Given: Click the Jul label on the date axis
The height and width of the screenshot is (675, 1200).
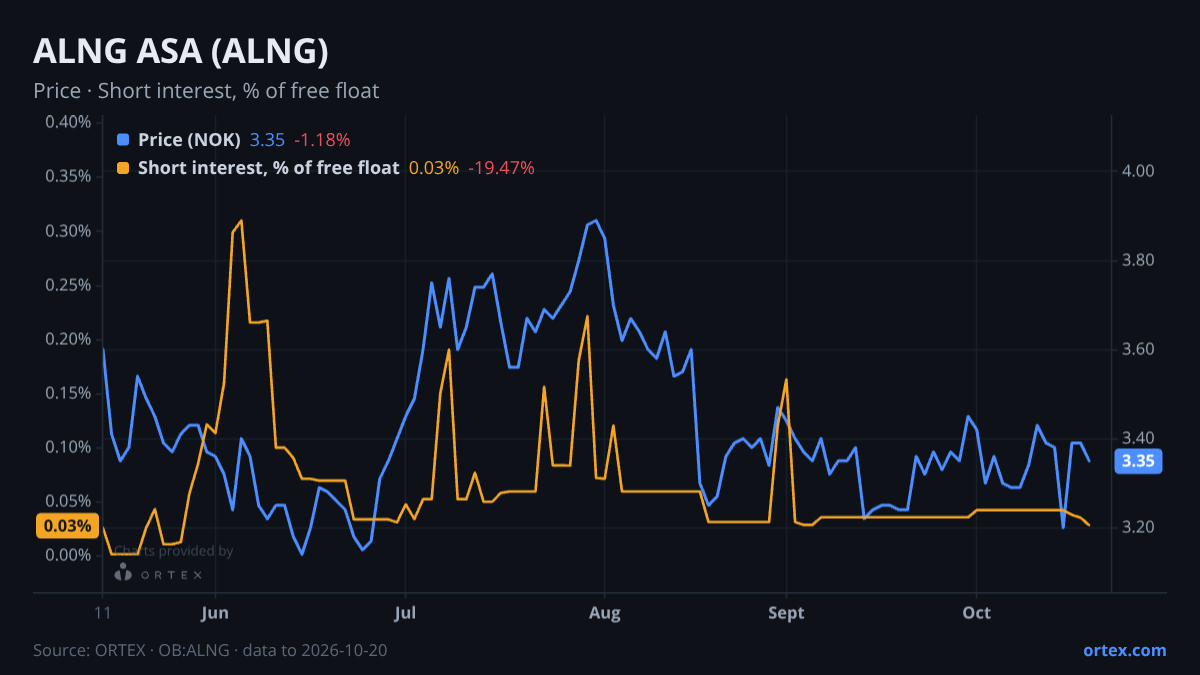Looking at the screenshot, I should (x=405, y=612).
